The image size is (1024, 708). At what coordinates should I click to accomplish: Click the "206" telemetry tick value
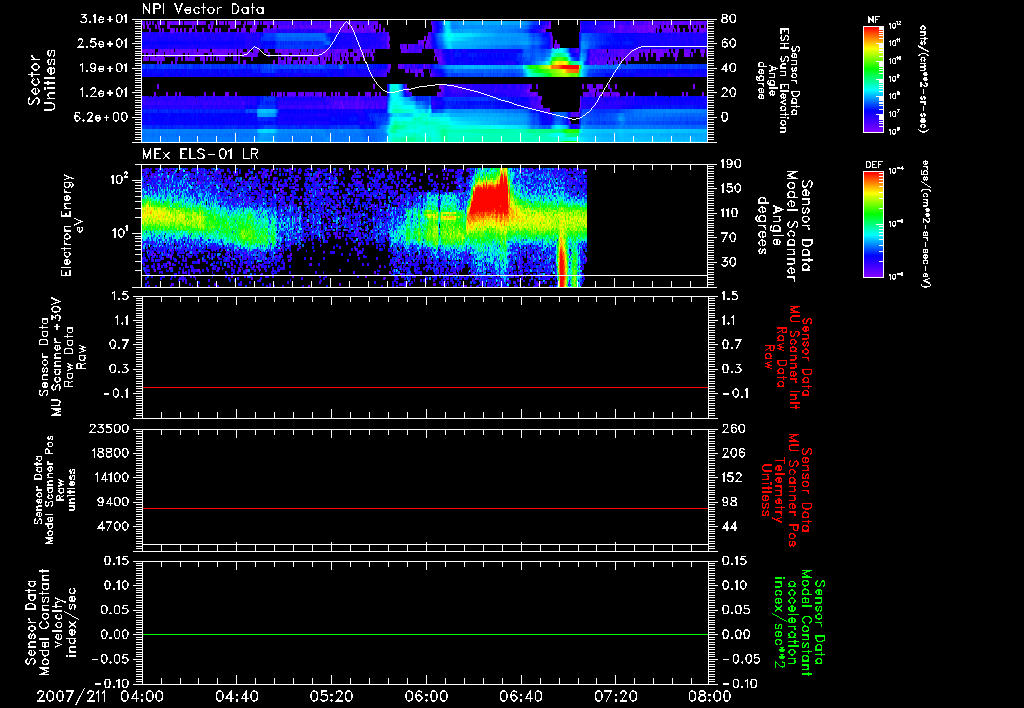tap(731, 453)
